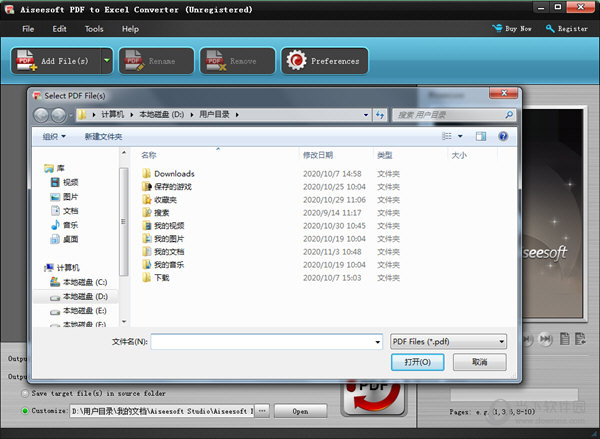Sort by 名称 column header
This screenshot has height=439, width=600.
148,155
